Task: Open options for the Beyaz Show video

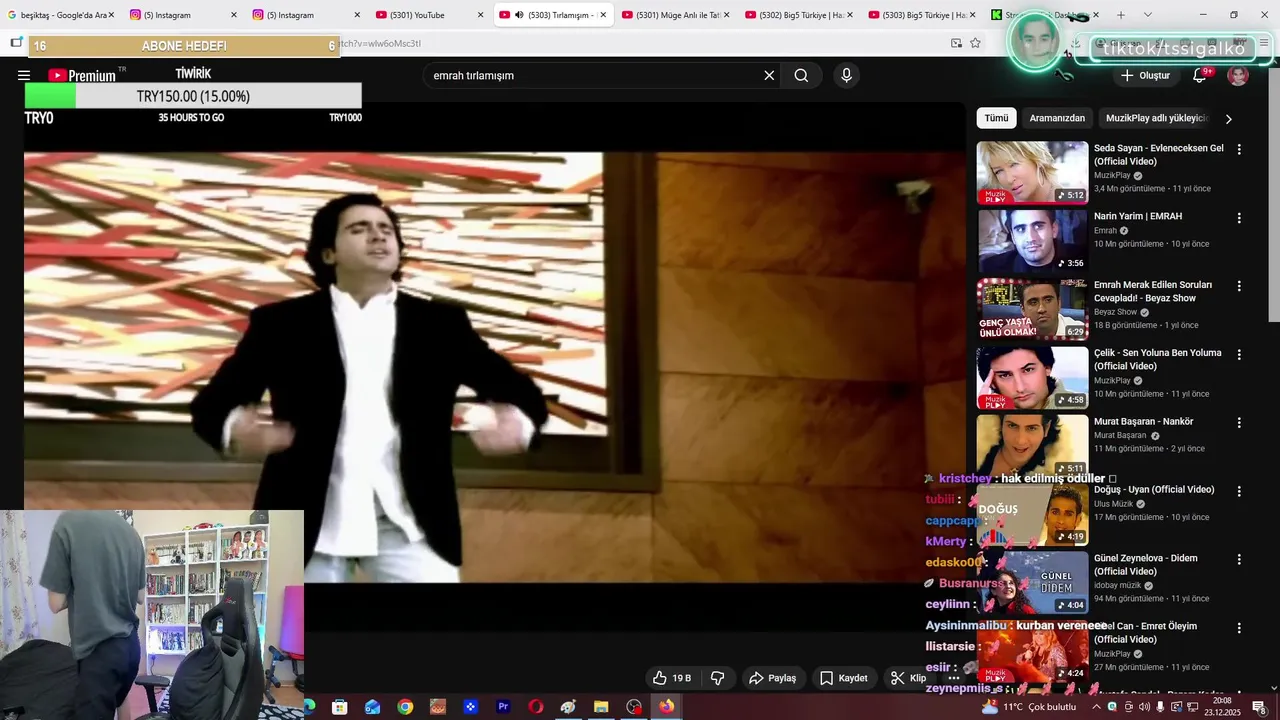Action: (1239, 286)
